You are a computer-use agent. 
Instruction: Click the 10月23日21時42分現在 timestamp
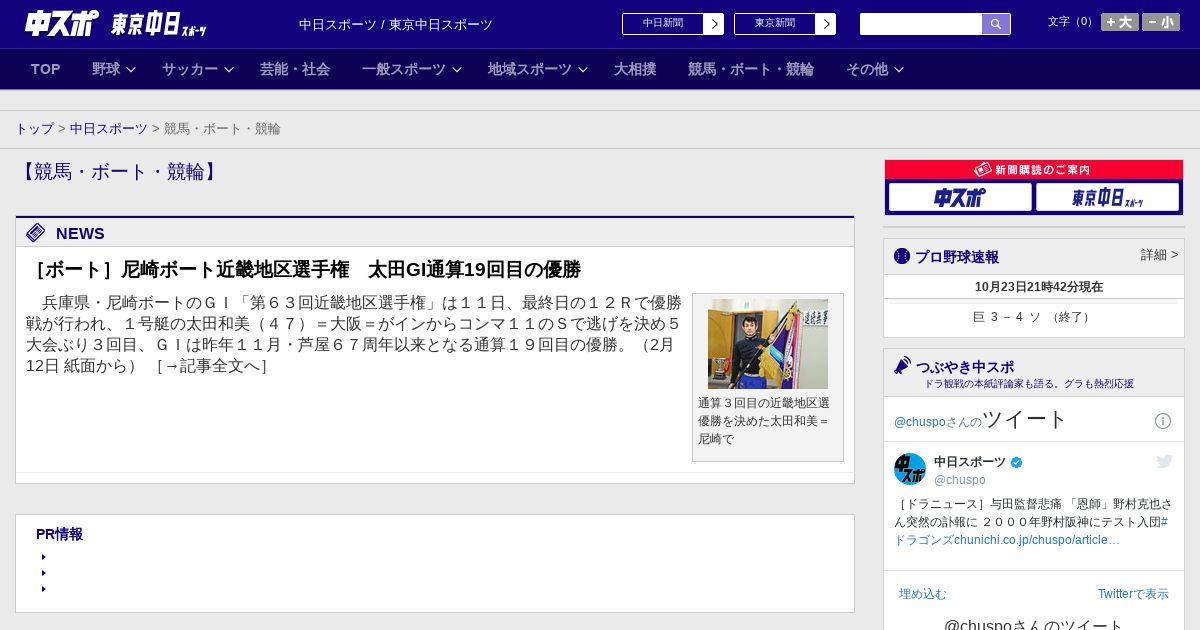1039,287
